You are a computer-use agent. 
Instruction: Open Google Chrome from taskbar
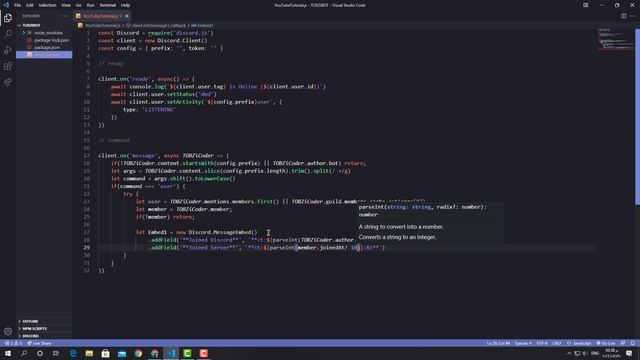[138, 353]
